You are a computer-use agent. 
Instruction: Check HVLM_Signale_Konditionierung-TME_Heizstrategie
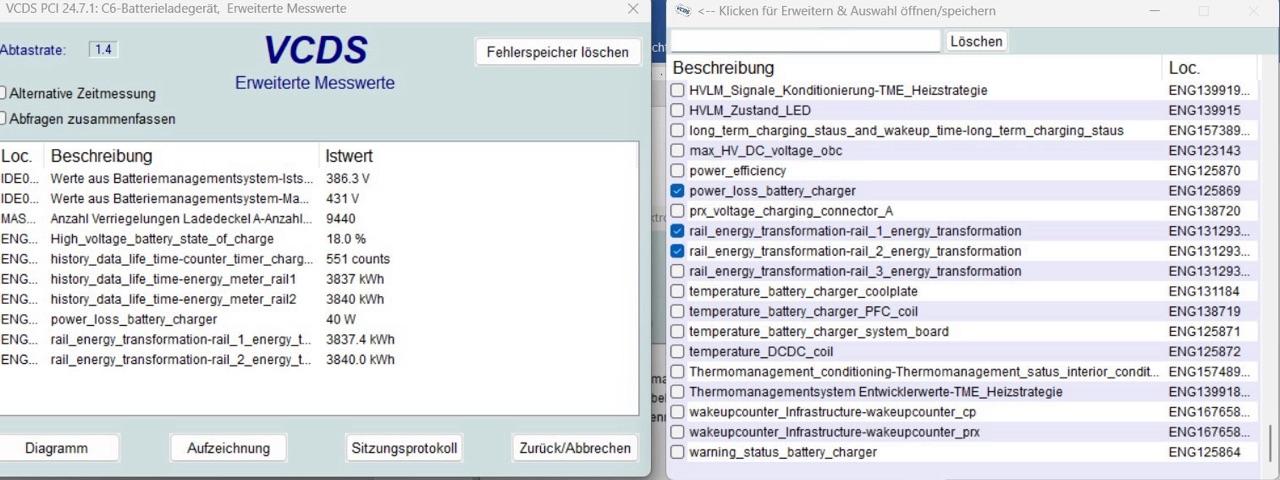click(x=678, y=90)
